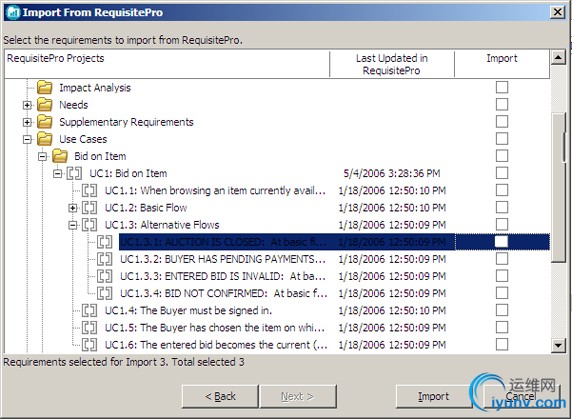Click the Import column header
572x419 pixels.
(x=502, y=64)
